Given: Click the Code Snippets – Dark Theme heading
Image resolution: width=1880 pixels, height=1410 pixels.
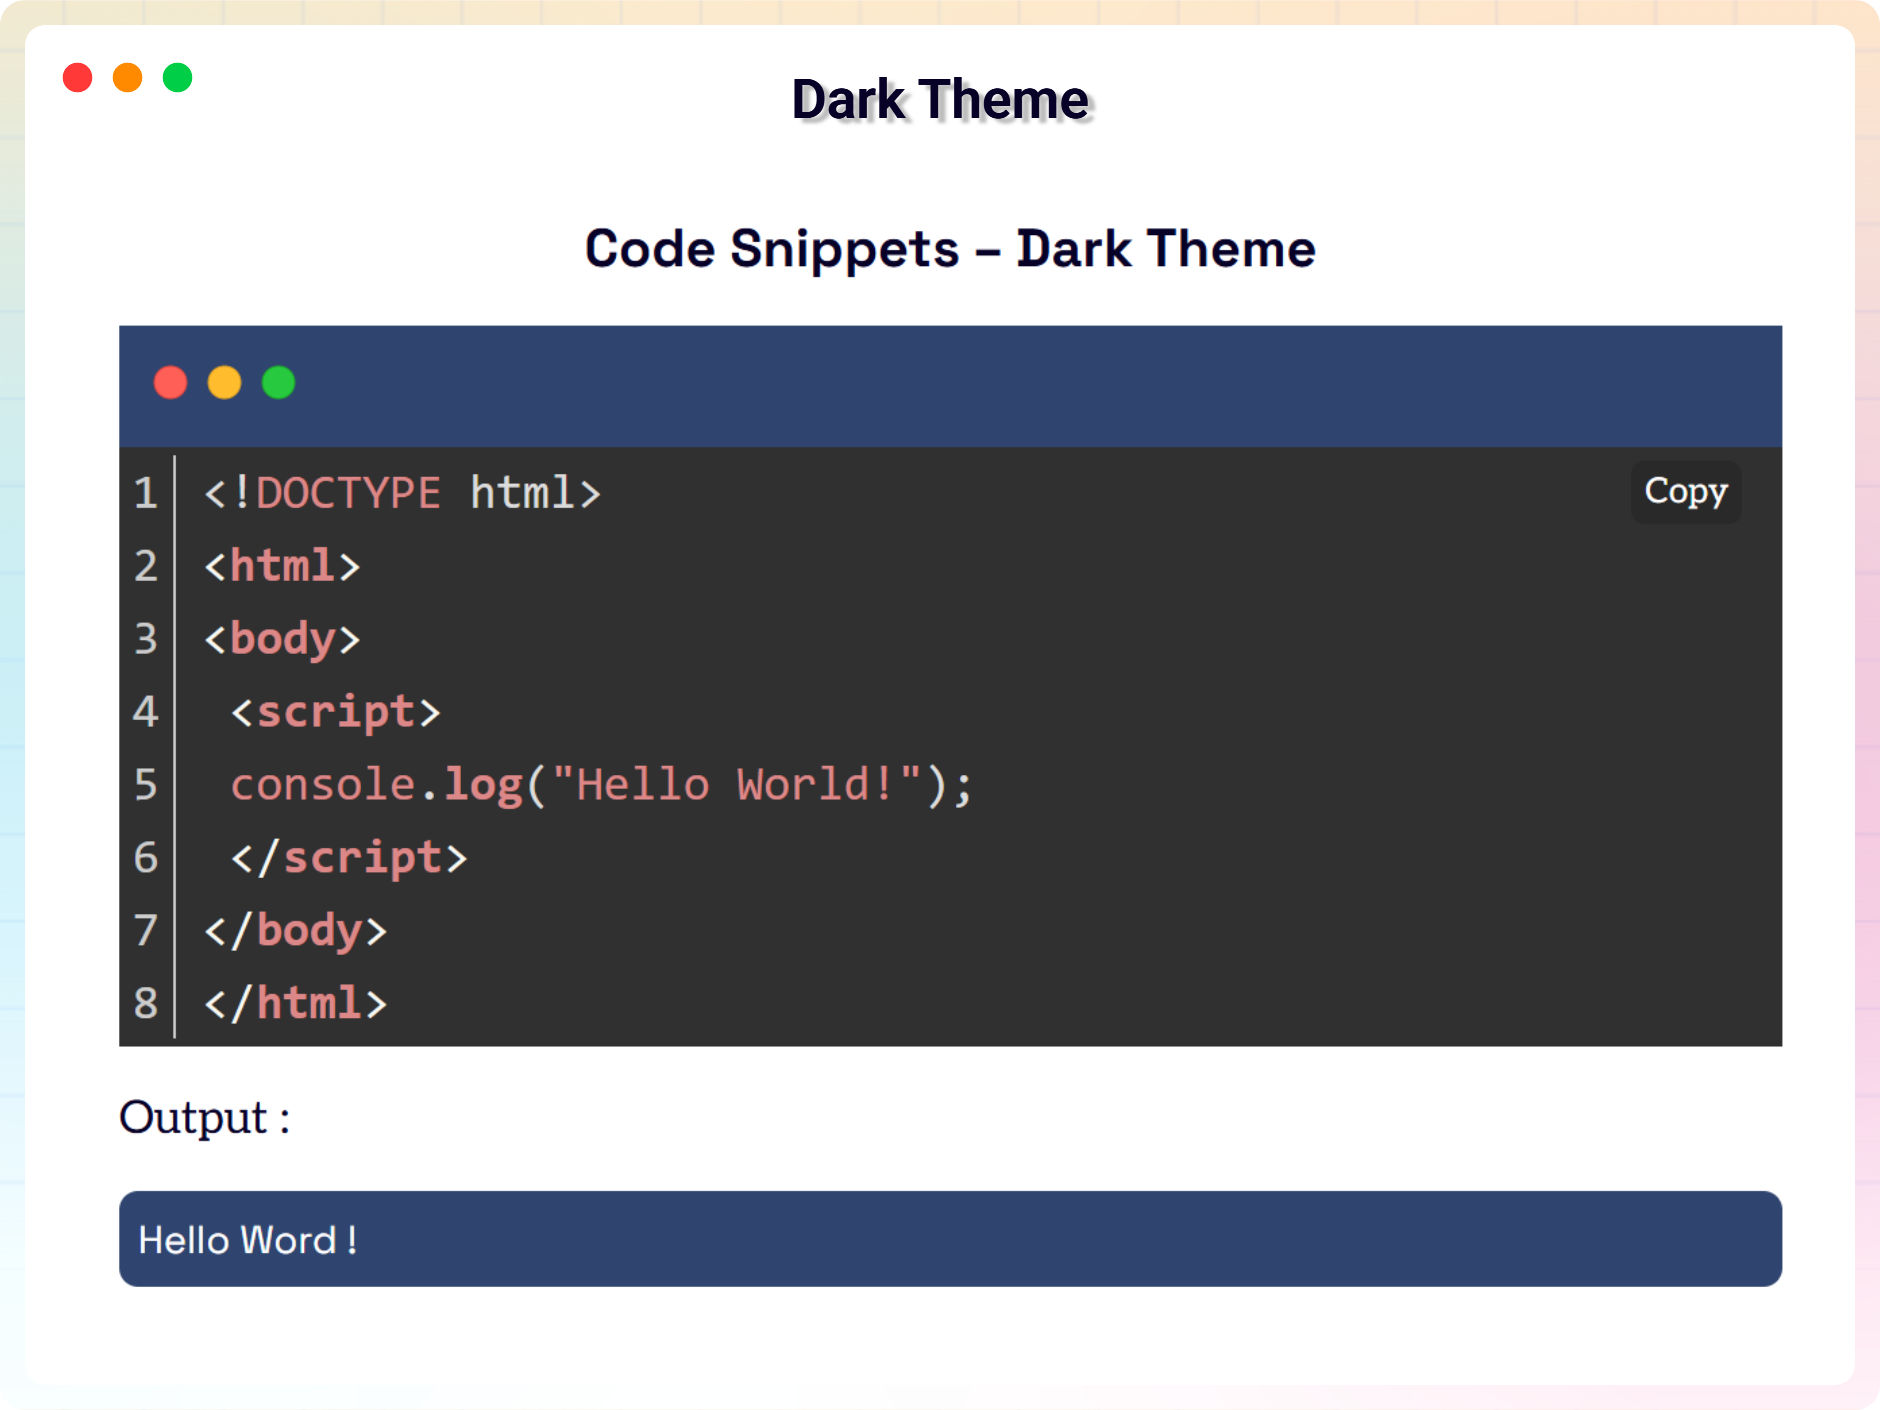Looking at the screenshot, I should coord(950,249).
